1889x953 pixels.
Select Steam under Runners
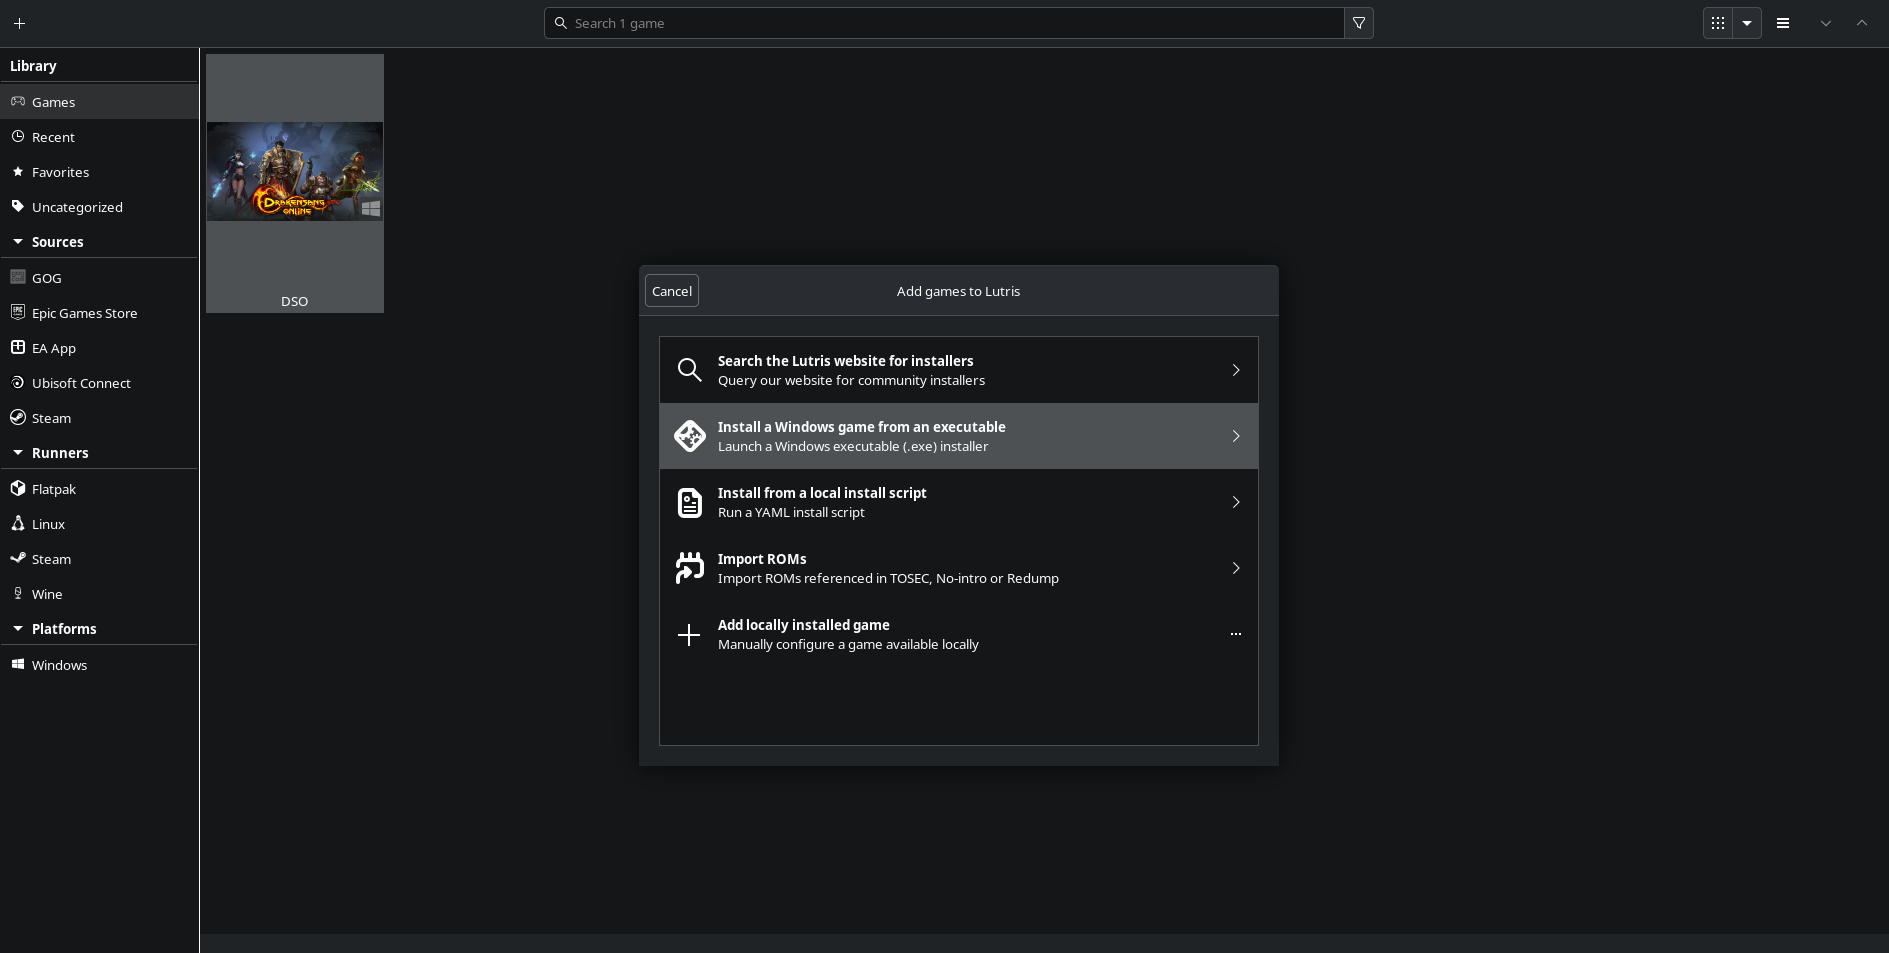(x=99, y=559)
